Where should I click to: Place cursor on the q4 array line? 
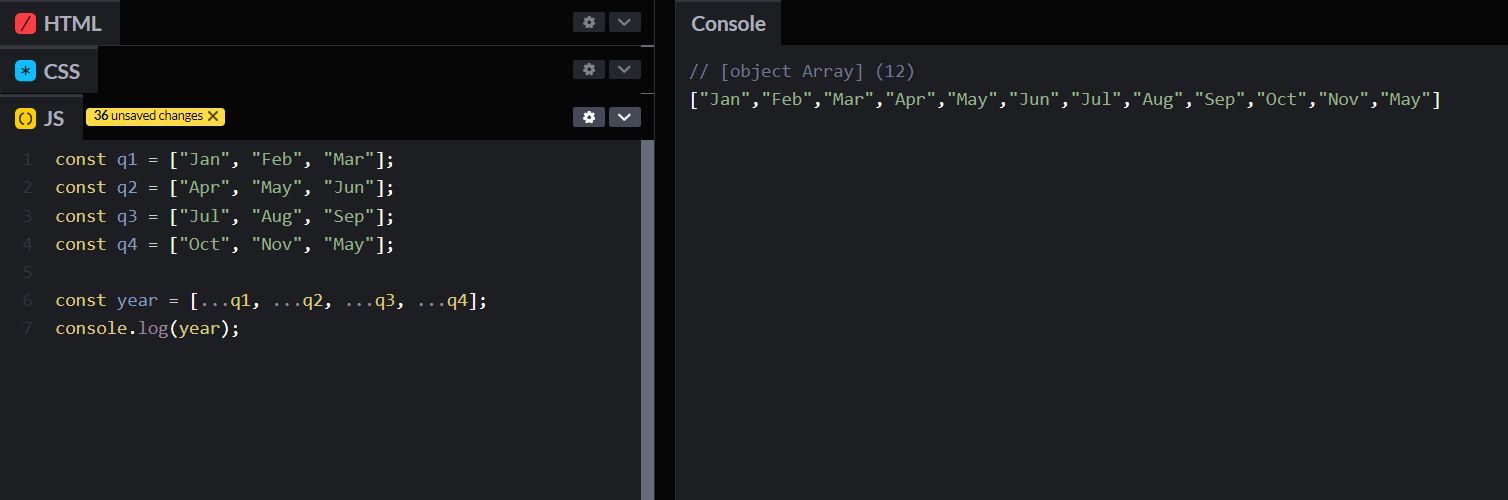click(x=225, y=244)
